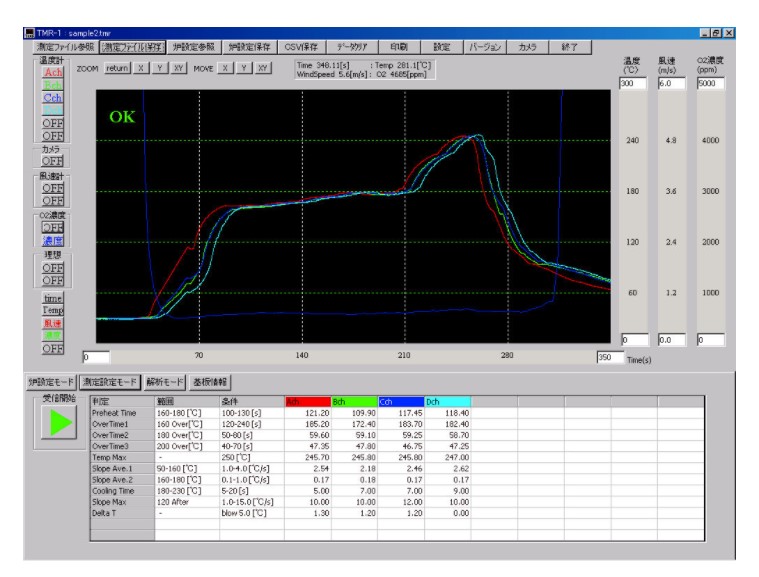Switch to 測定設定モード tab
This screenshot has width=759, height=577.
click(x=109, y=382)
